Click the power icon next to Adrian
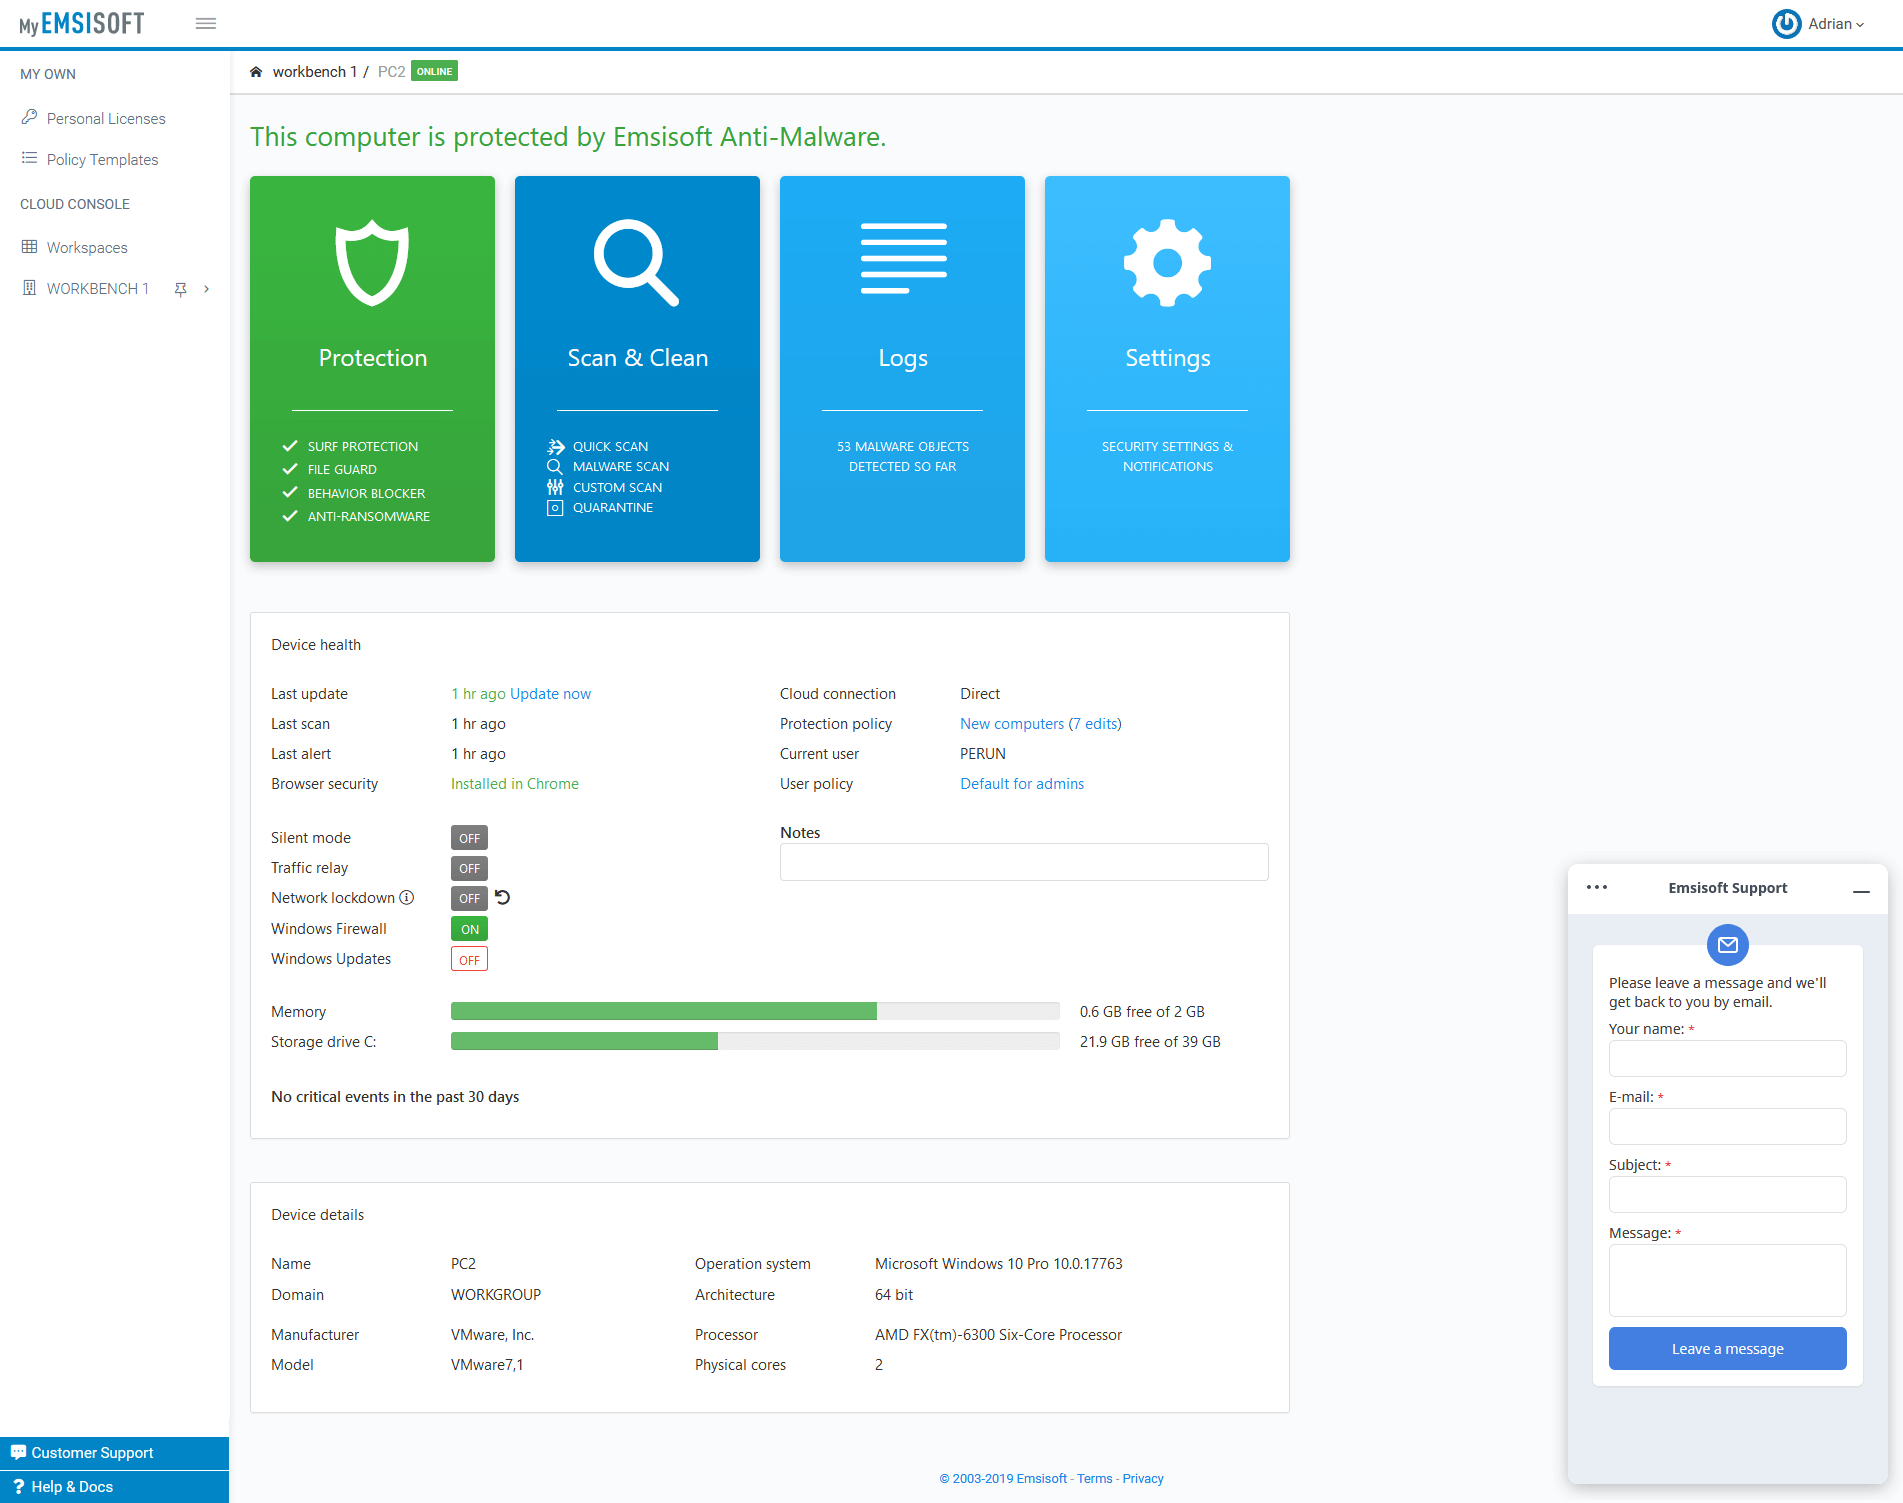 [x=1786, y=24]
